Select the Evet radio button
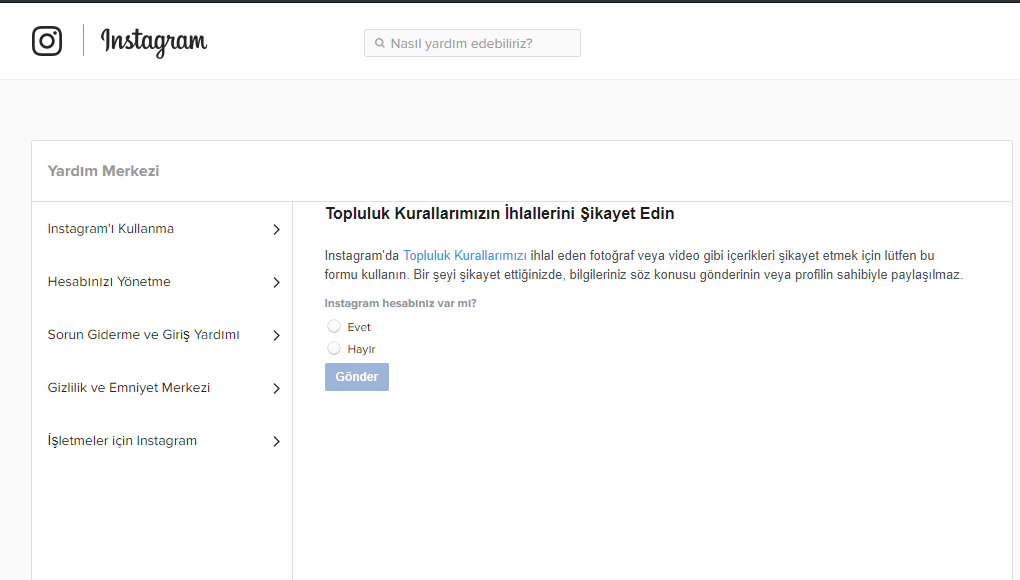The height and width of the screenshot is (580, 1020). point(334,326)
